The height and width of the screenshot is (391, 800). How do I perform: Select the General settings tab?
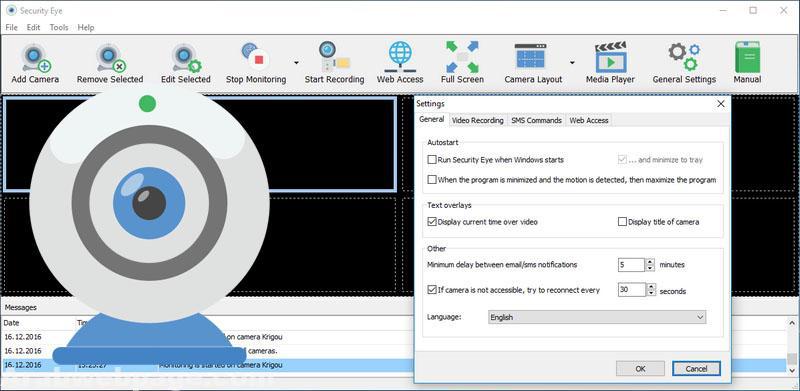tap(431, 119)
